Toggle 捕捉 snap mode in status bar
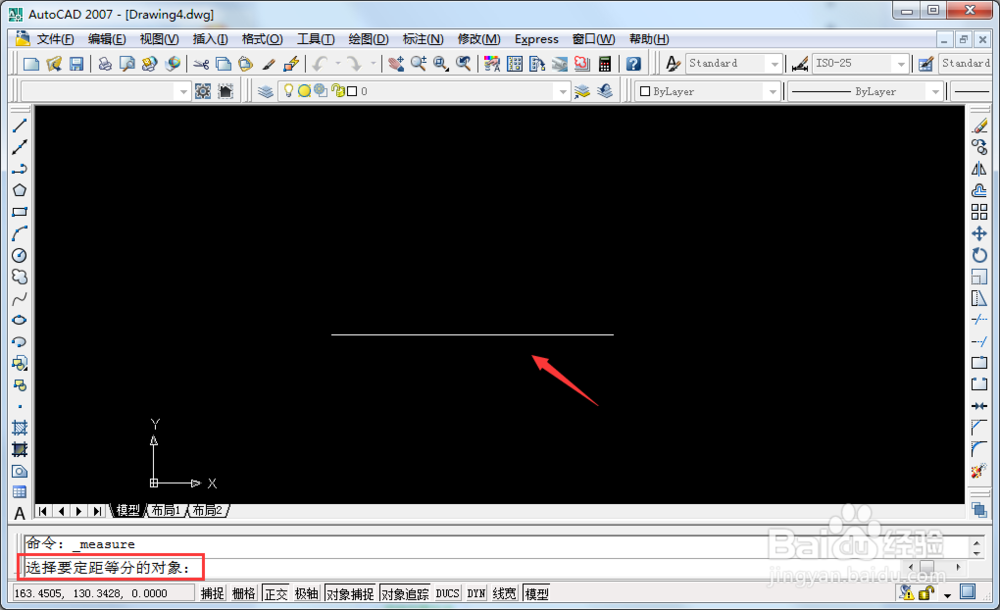The height and width of the screenshot is (610, 1000). click(x=212, y=593)
